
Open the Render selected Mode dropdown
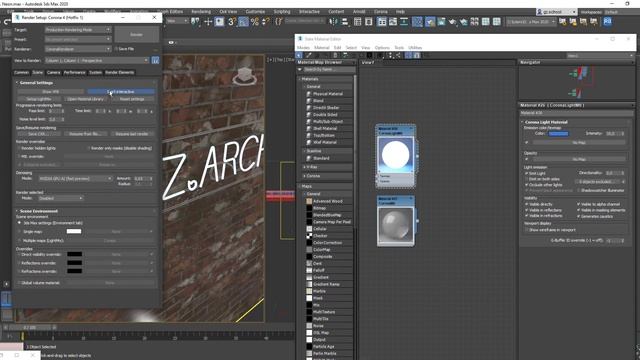(60, 198)
